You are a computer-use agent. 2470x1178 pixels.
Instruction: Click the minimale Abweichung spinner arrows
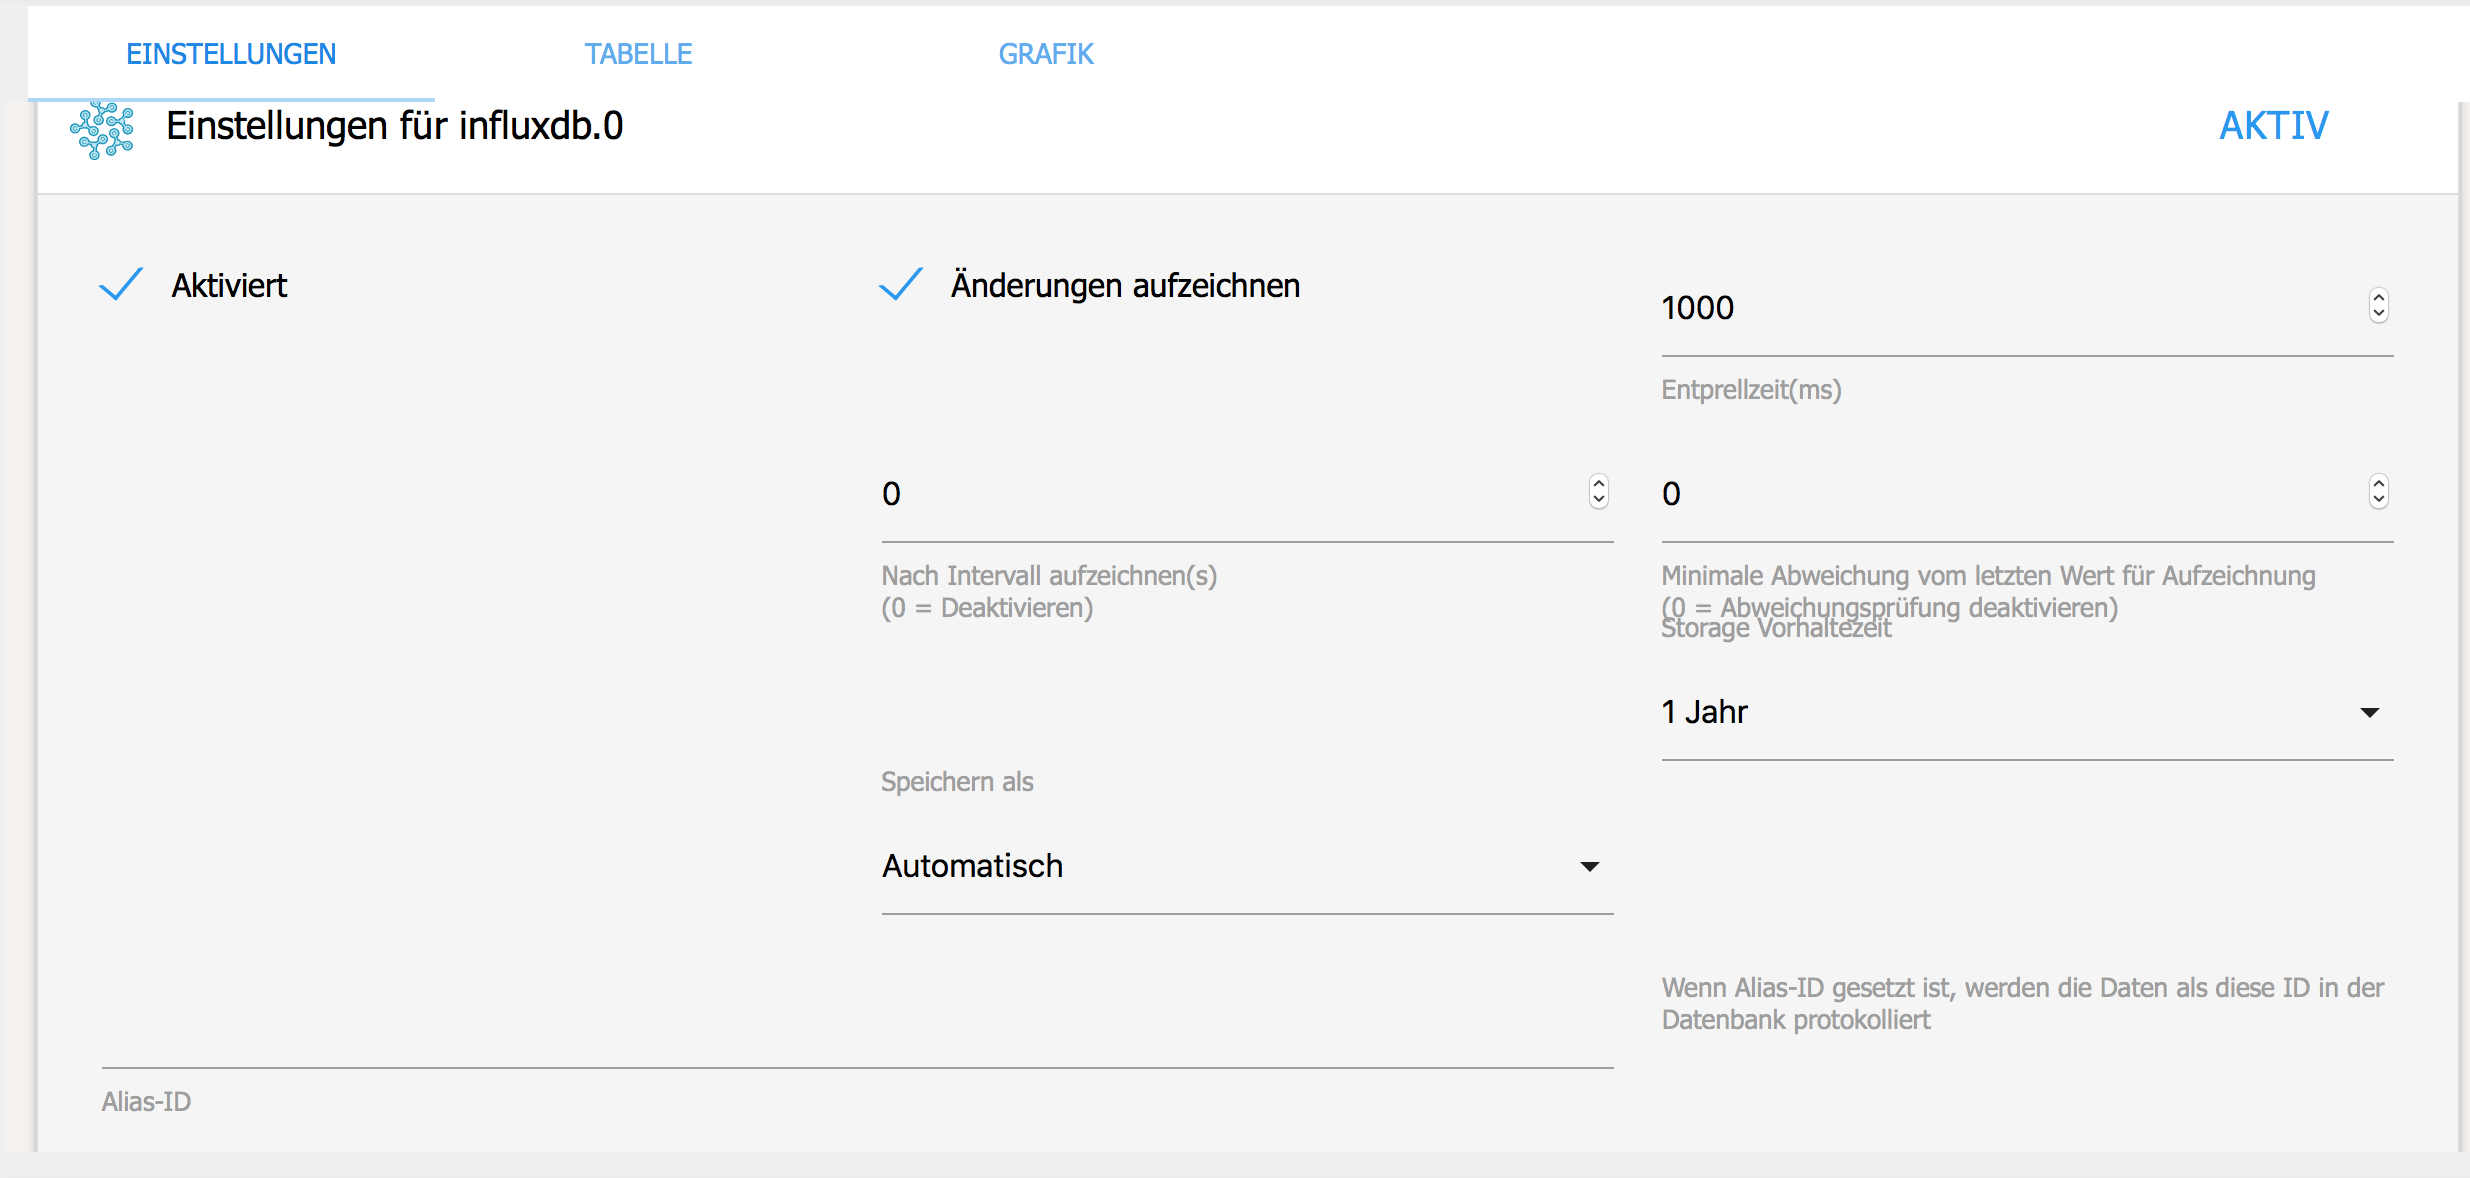click(x=2379, y=492)
